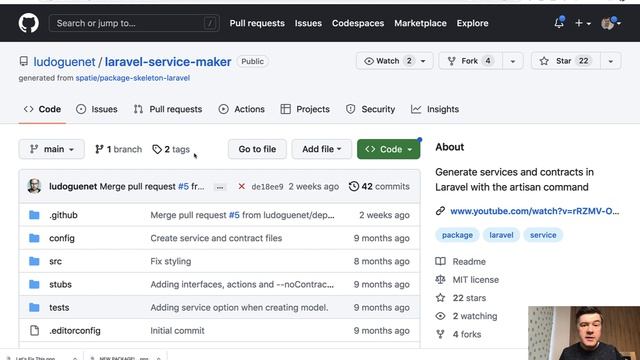Screen dimensions: 640x360
Task: Switch to the Security tab
Action: tap(371, 109)
